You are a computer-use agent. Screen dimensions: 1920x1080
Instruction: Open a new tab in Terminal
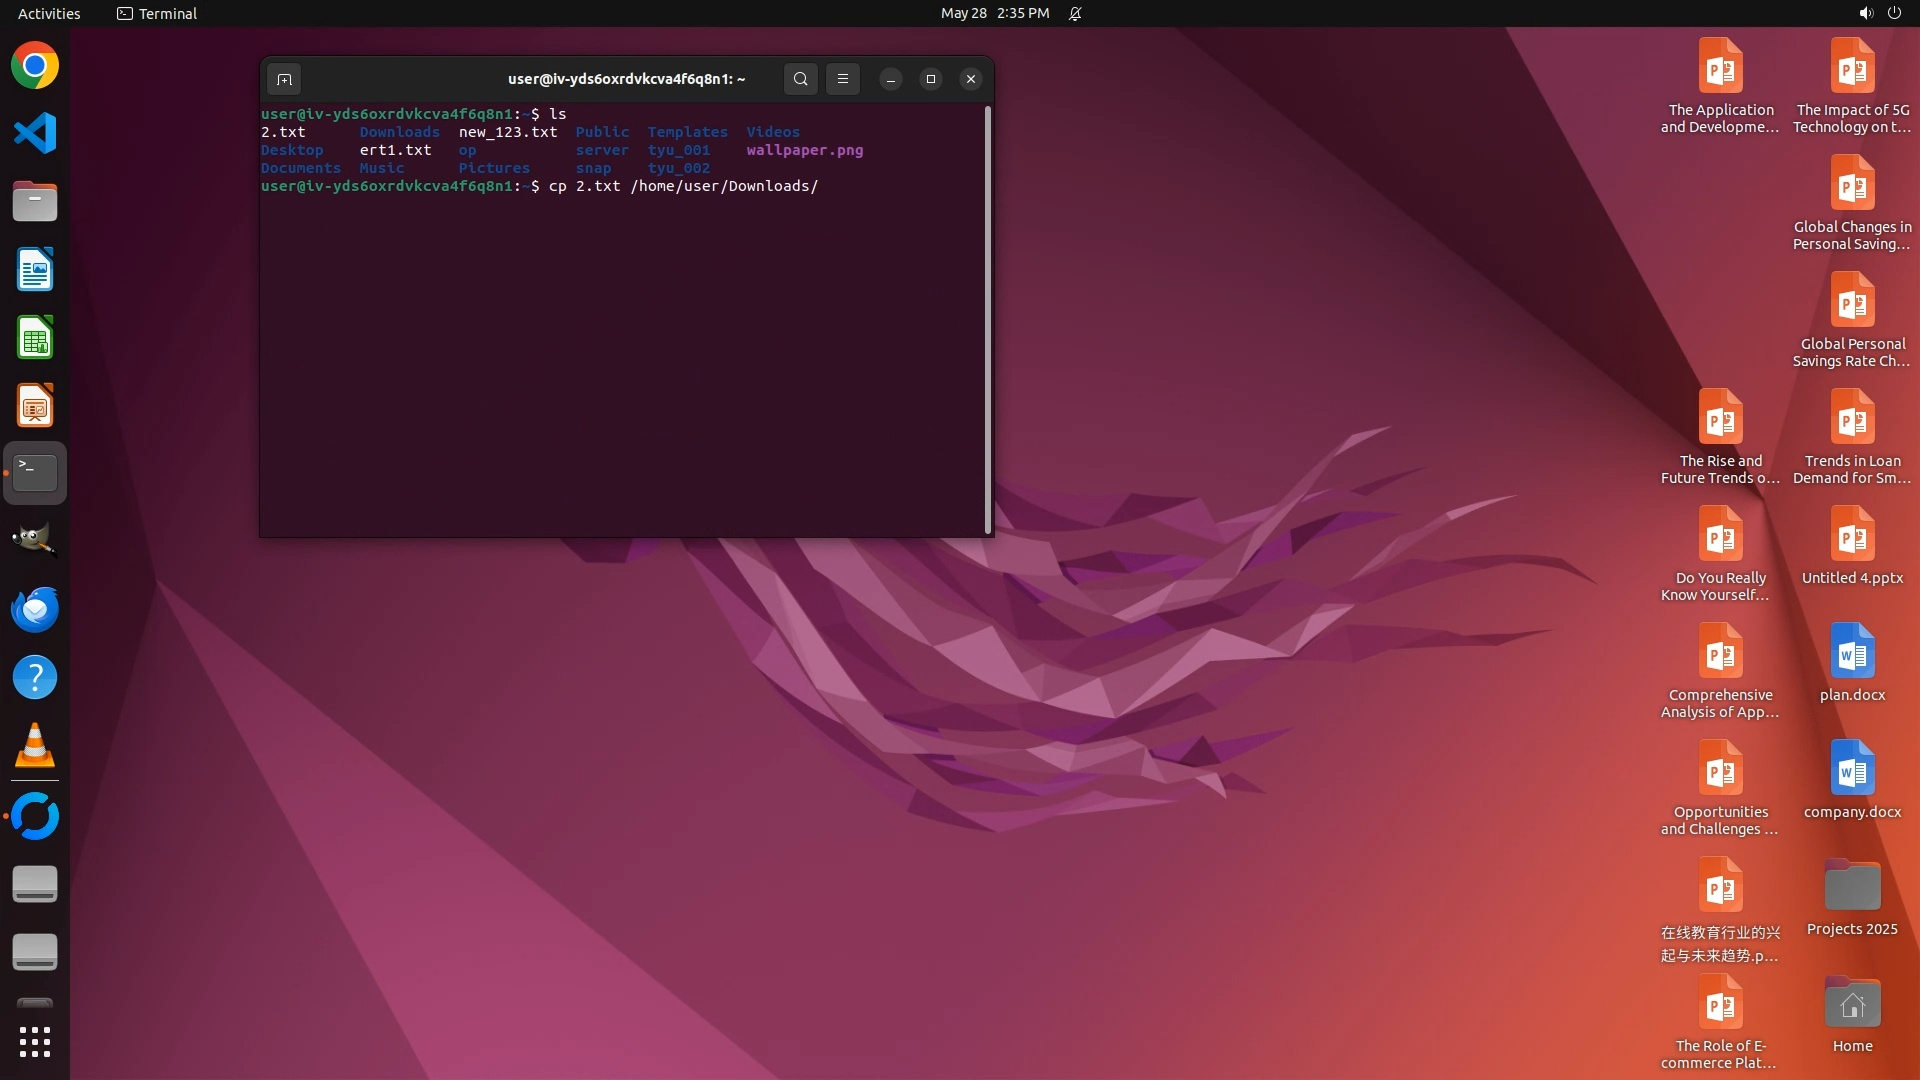tap(284, 79)
